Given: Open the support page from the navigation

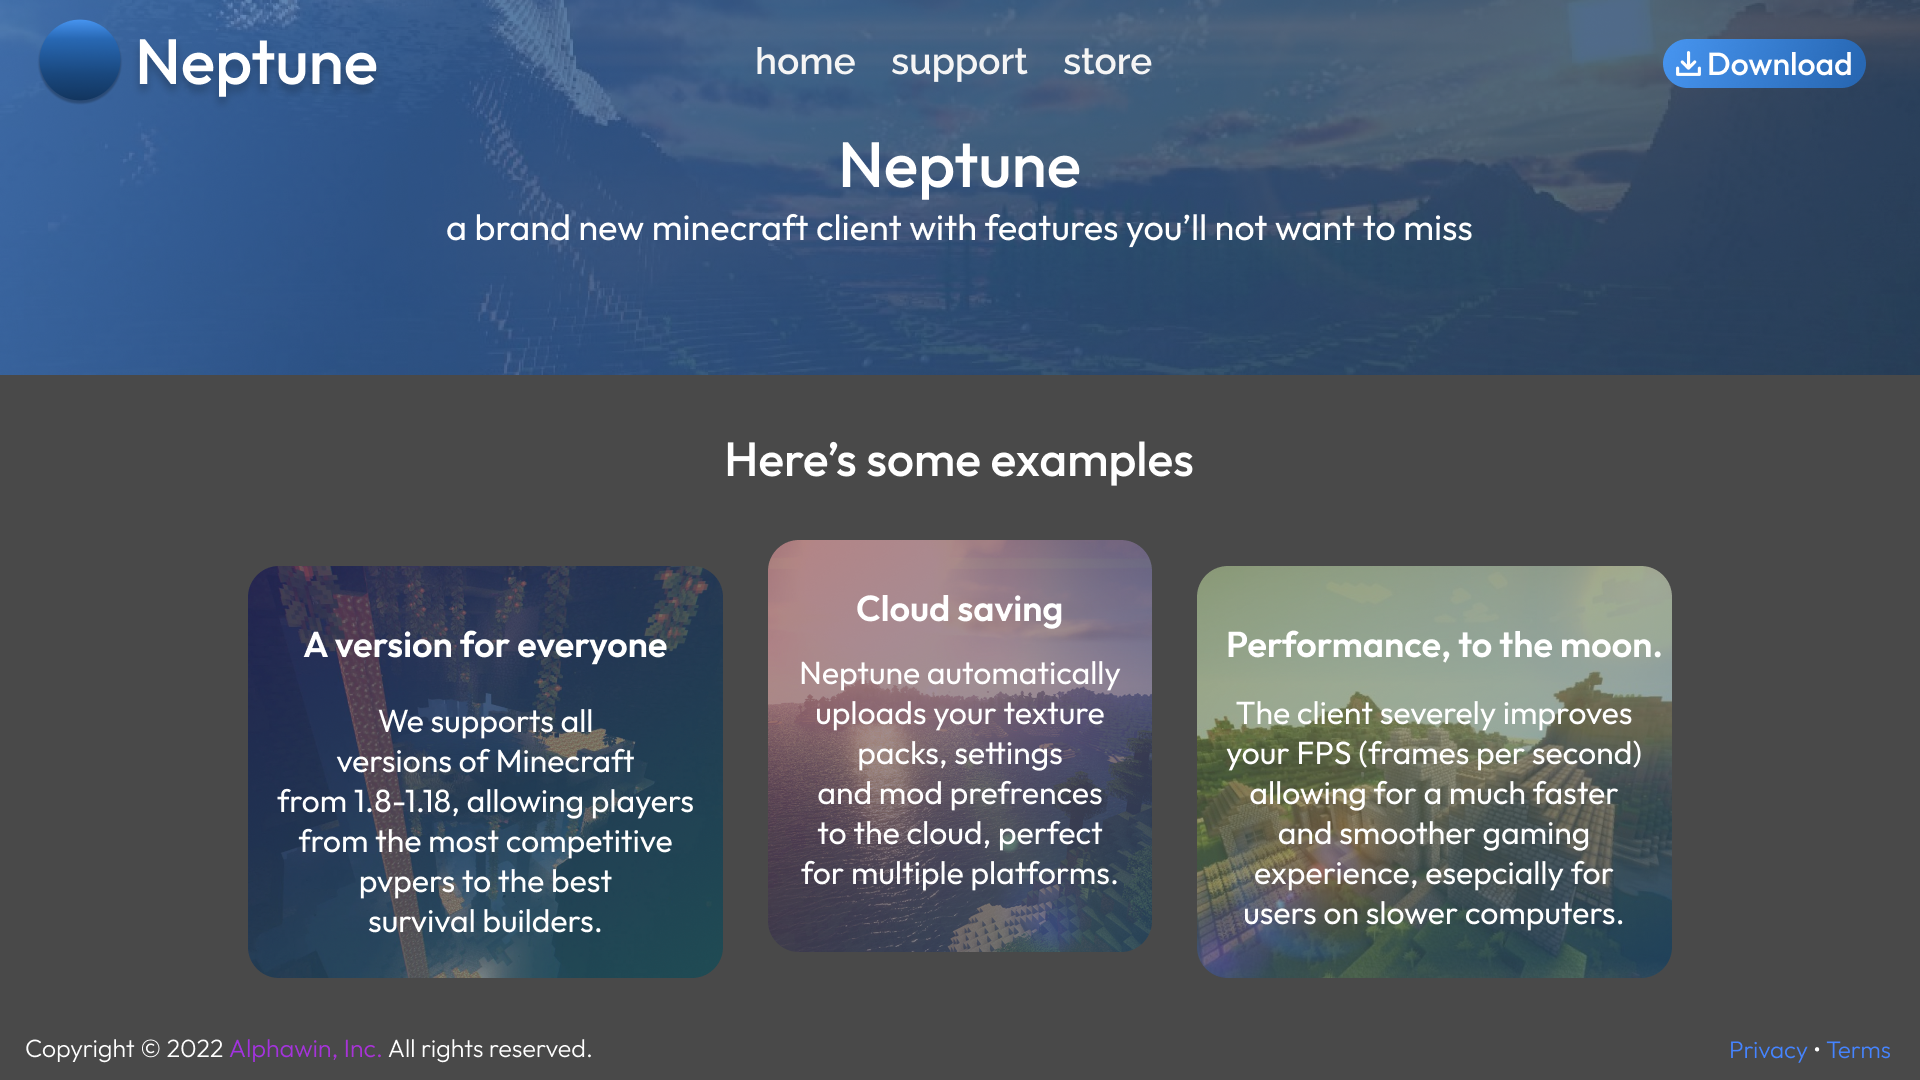Looking at the screenshot, I should tap(959, 62).
